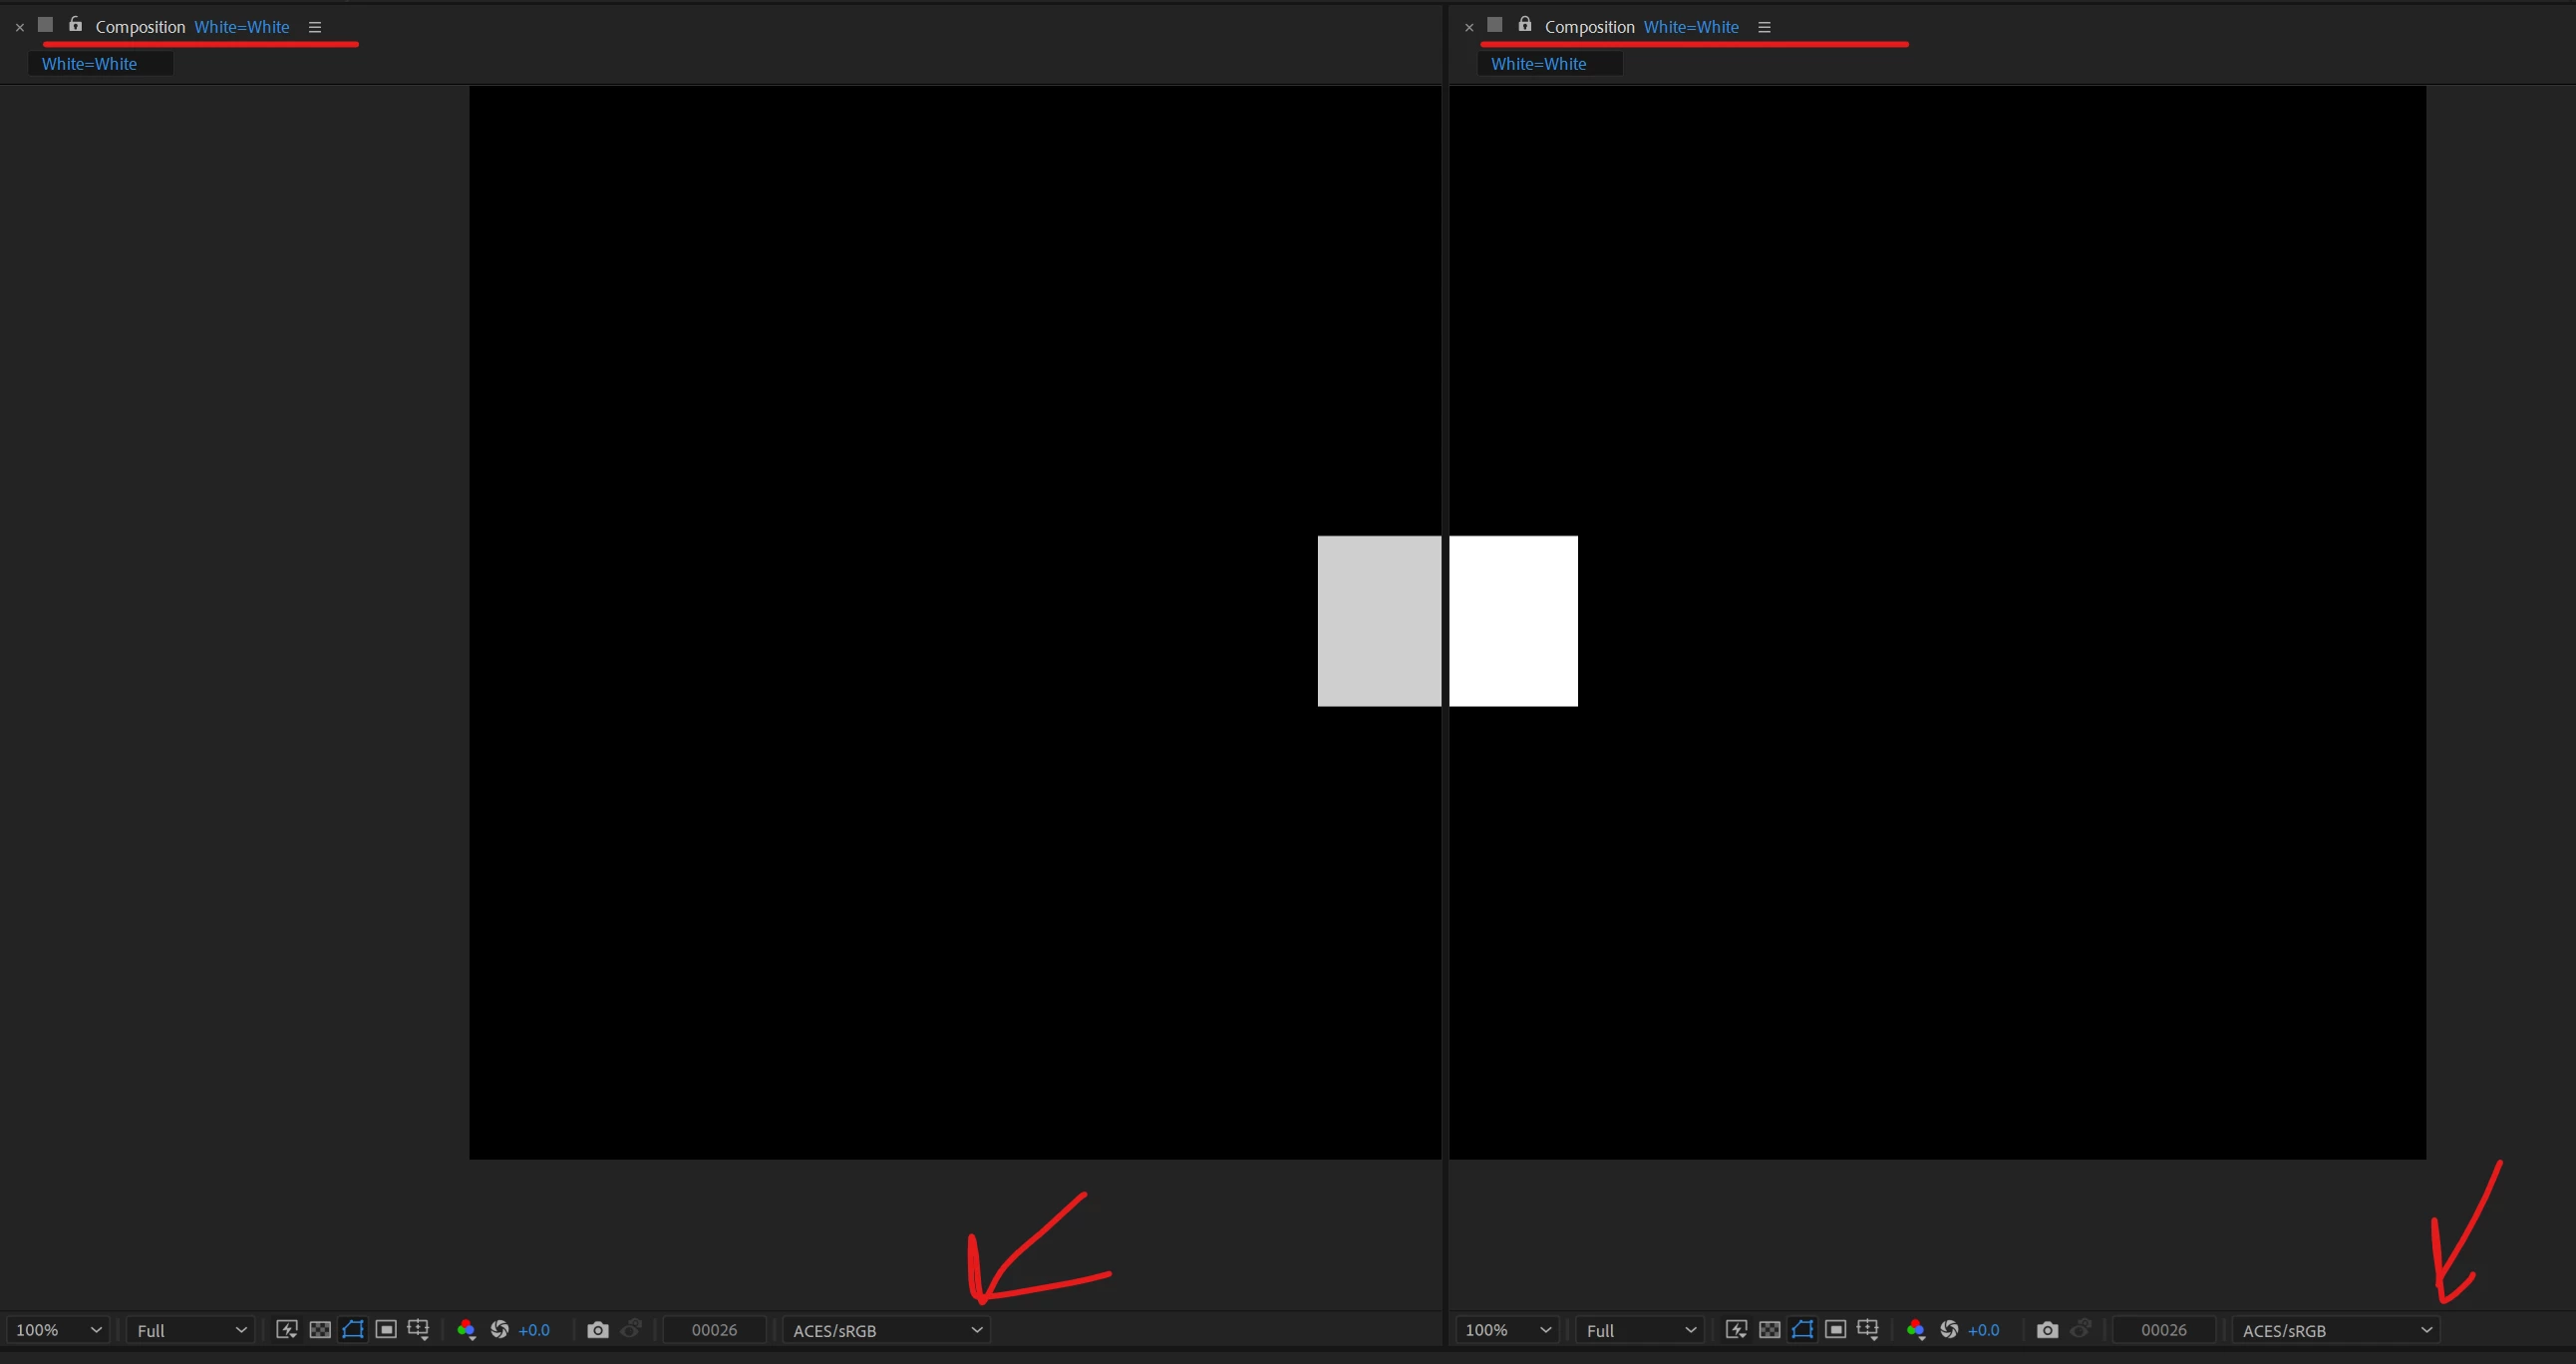Expand ACES/sRGB display dropdown in left viewer
Screen dimensions: 2576x1364
coord(886,1330)
